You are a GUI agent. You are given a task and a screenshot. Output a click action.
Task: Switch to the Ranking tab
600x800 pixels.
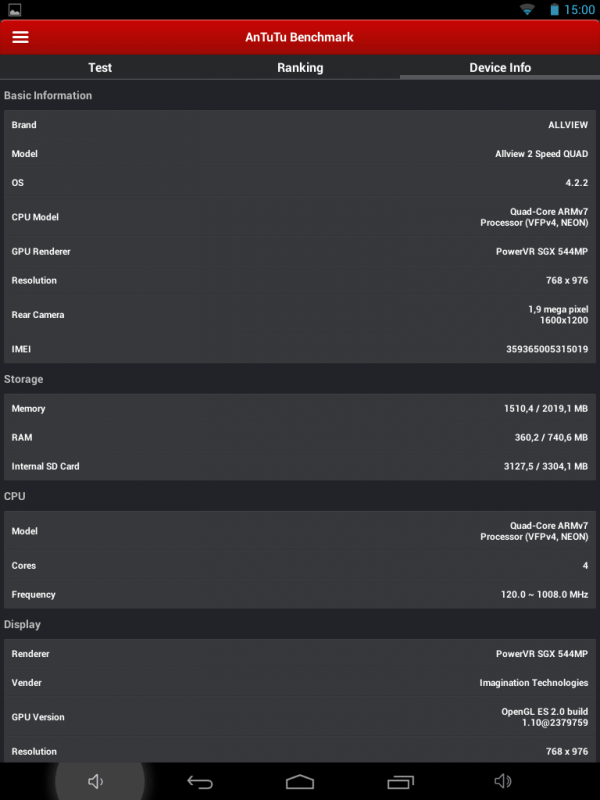[300, 68]
